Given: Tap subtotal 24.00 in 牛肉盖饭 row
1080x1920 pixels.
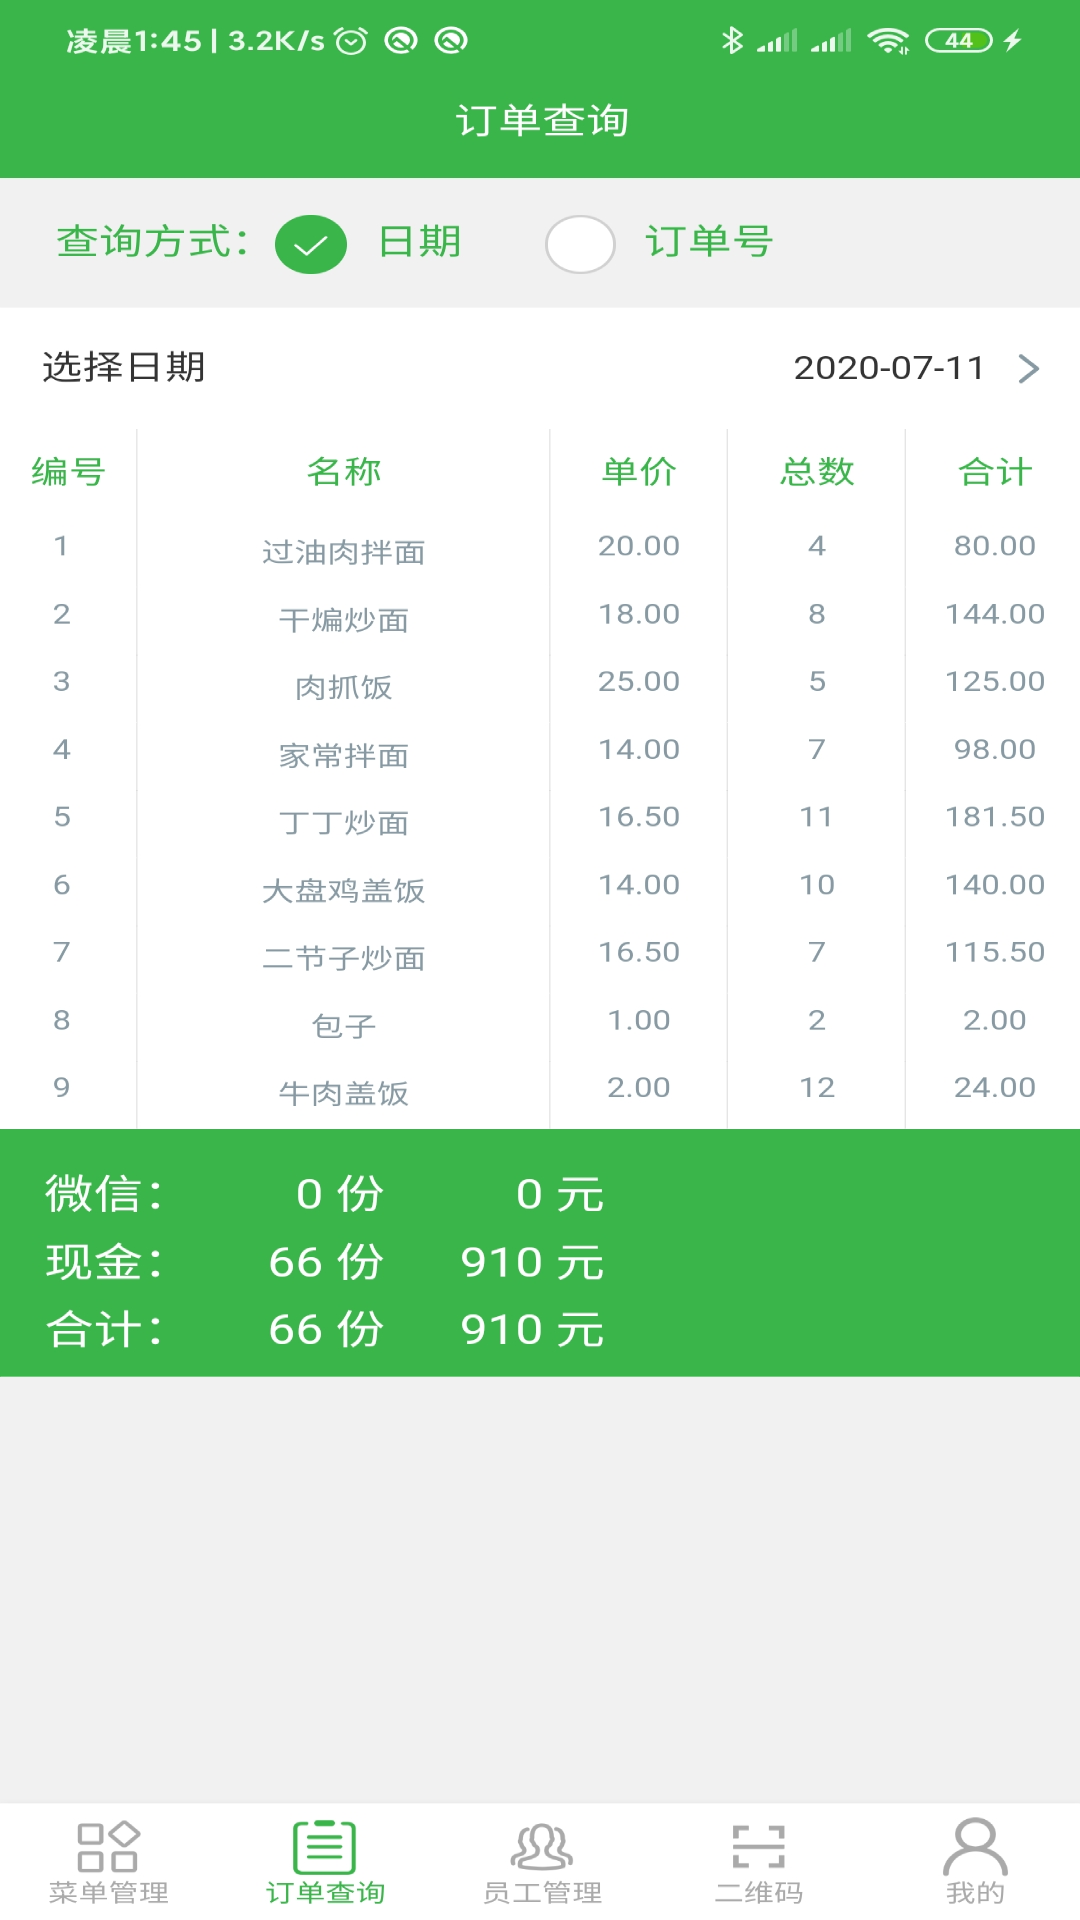Looking at the screenshot, I should [994, 1087].
